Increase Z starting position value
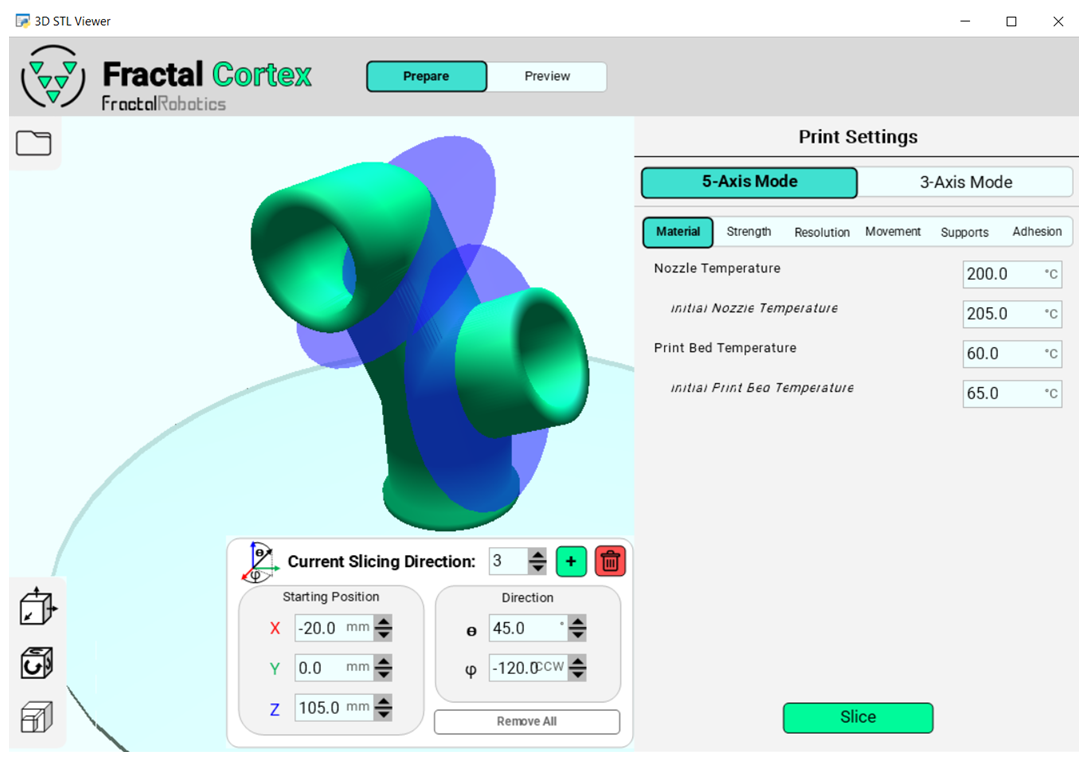Viewport: 1088px width, 761px height. [x=383, y=701]
